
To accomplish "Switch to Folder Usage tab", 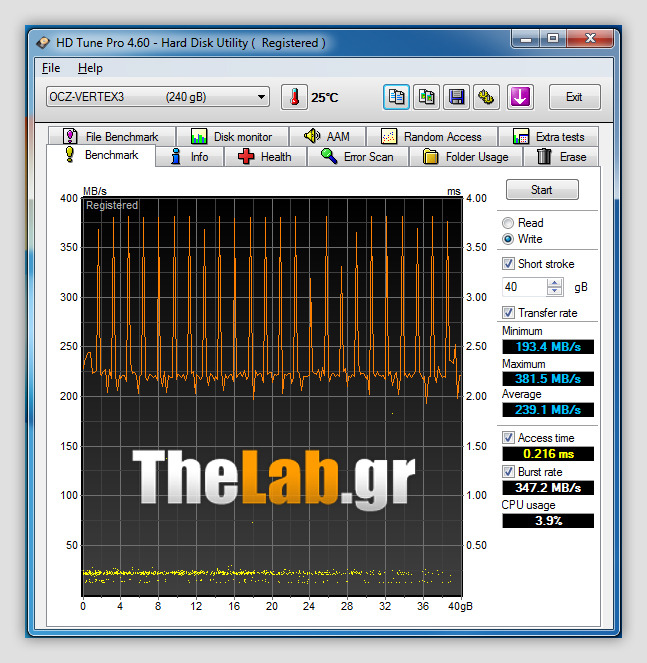I will coord(466,157).
